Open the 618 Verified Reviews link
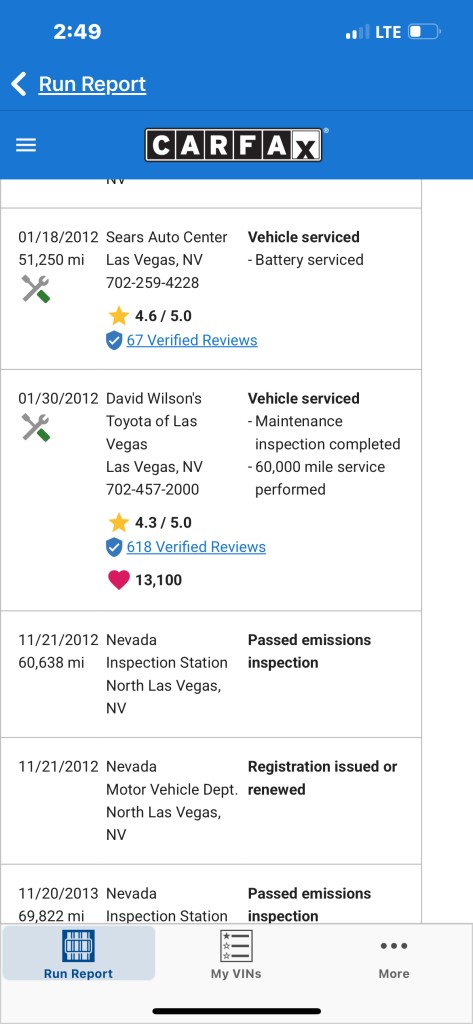This screenshot has width=473, height=1024. [196, 547]
